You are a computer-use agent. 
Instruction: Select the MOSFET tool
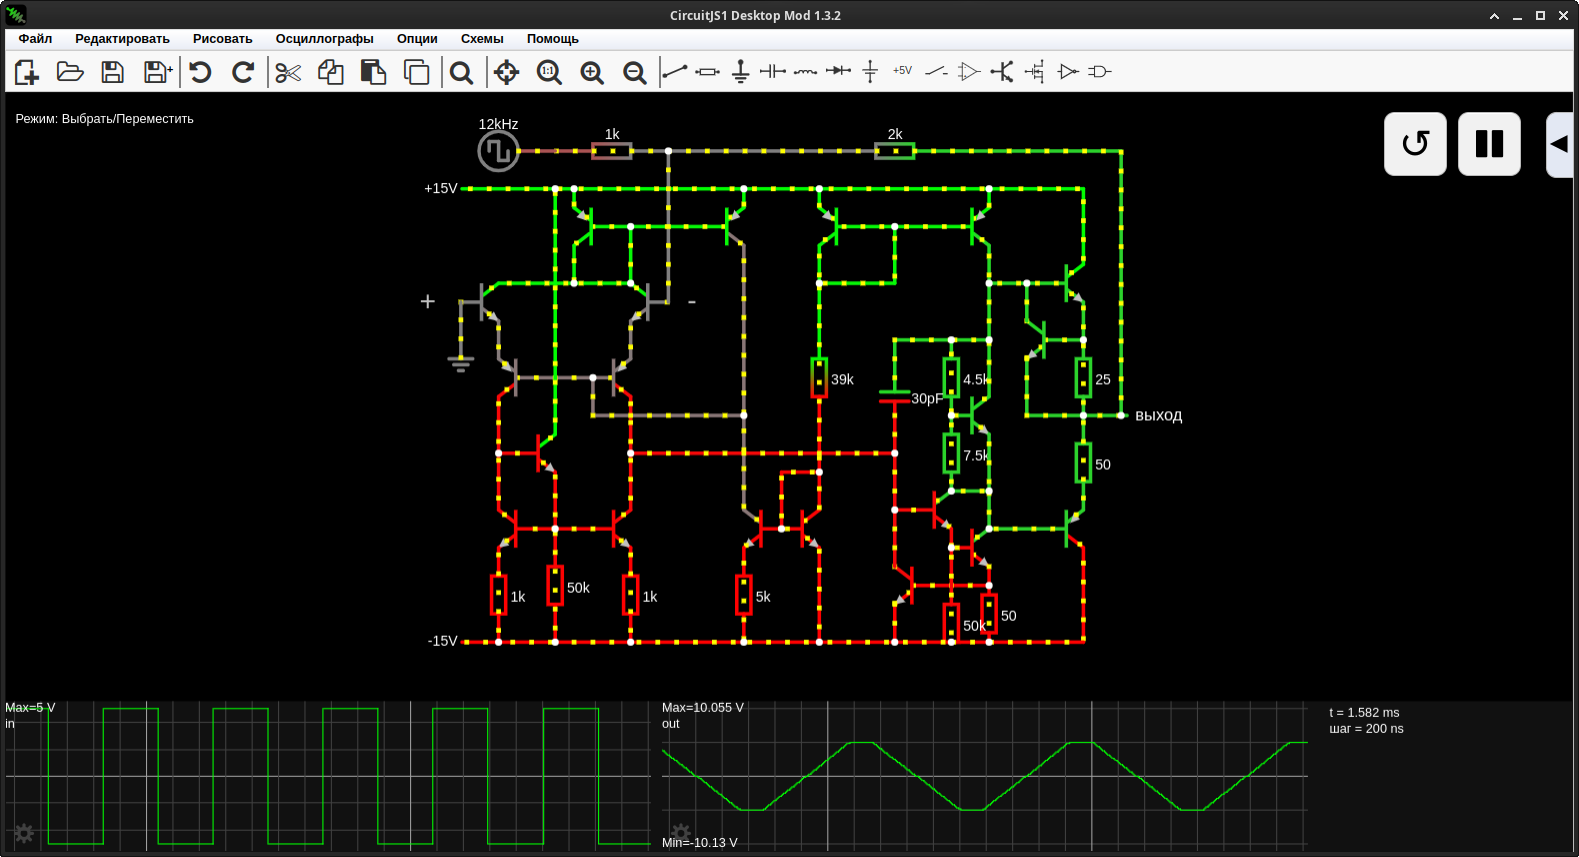[x=1035, y=71]
